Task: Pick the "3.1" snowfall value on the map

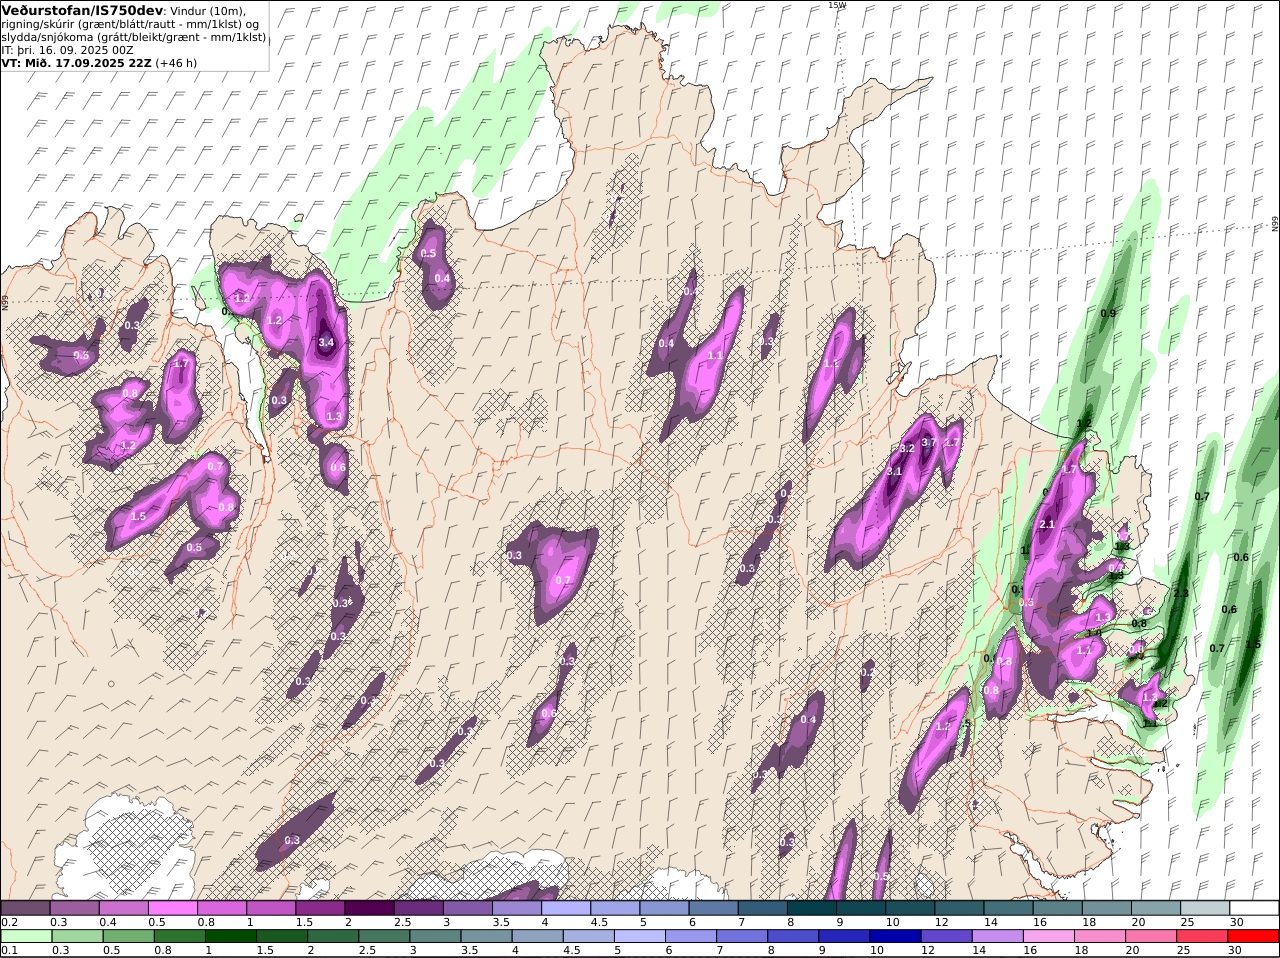Action: point(895,471)
